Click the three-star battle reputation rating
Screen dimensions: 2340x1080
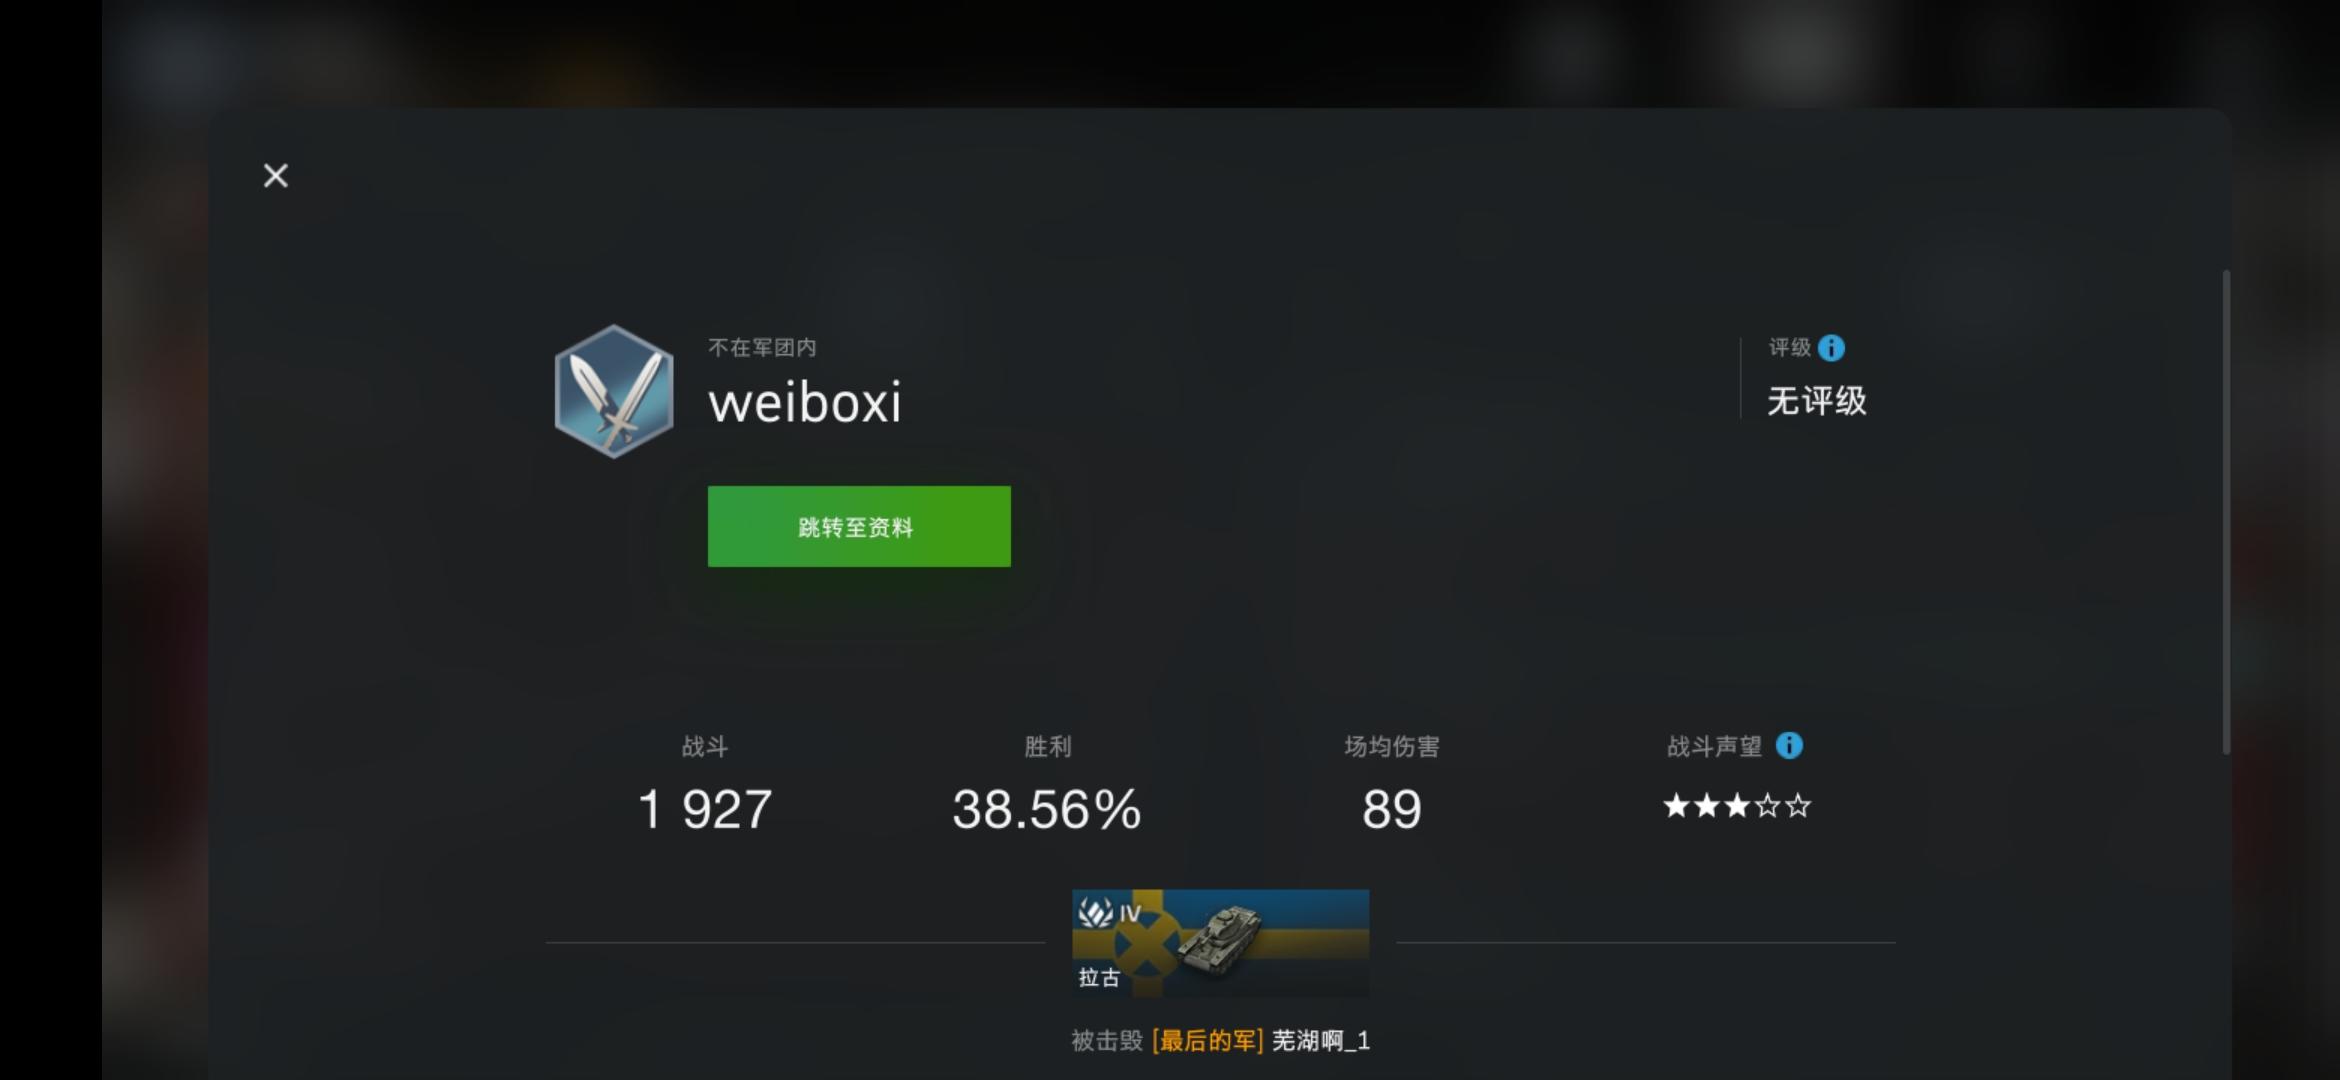click(x=1737, y=806)
